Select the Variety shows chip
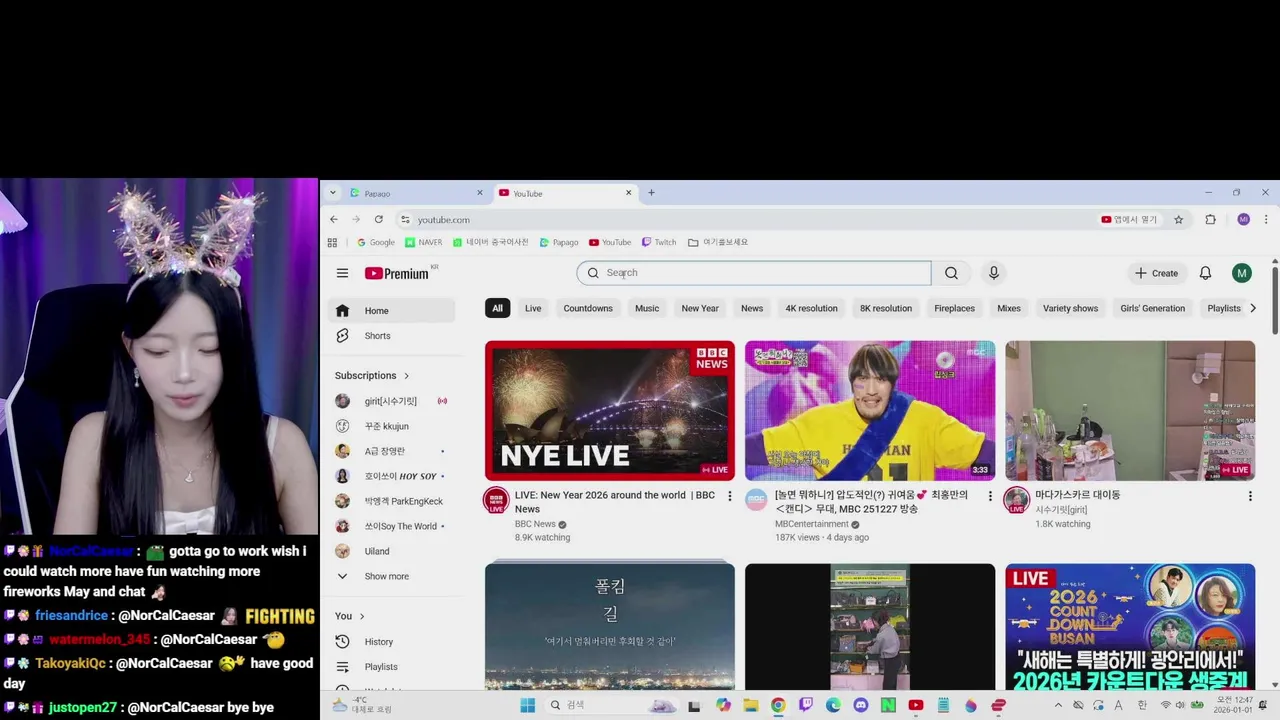The height and width of the screenshot is (720, 1280). pos(1070,308)
